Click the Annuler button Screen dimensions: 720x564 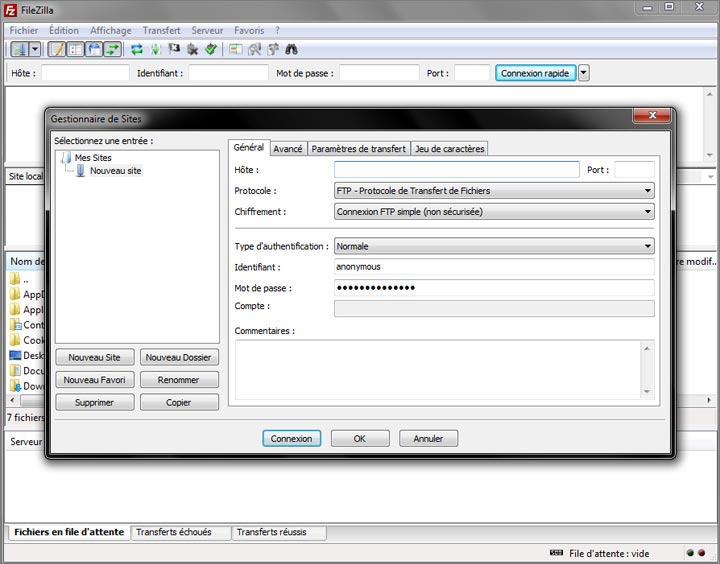[428, 439]
